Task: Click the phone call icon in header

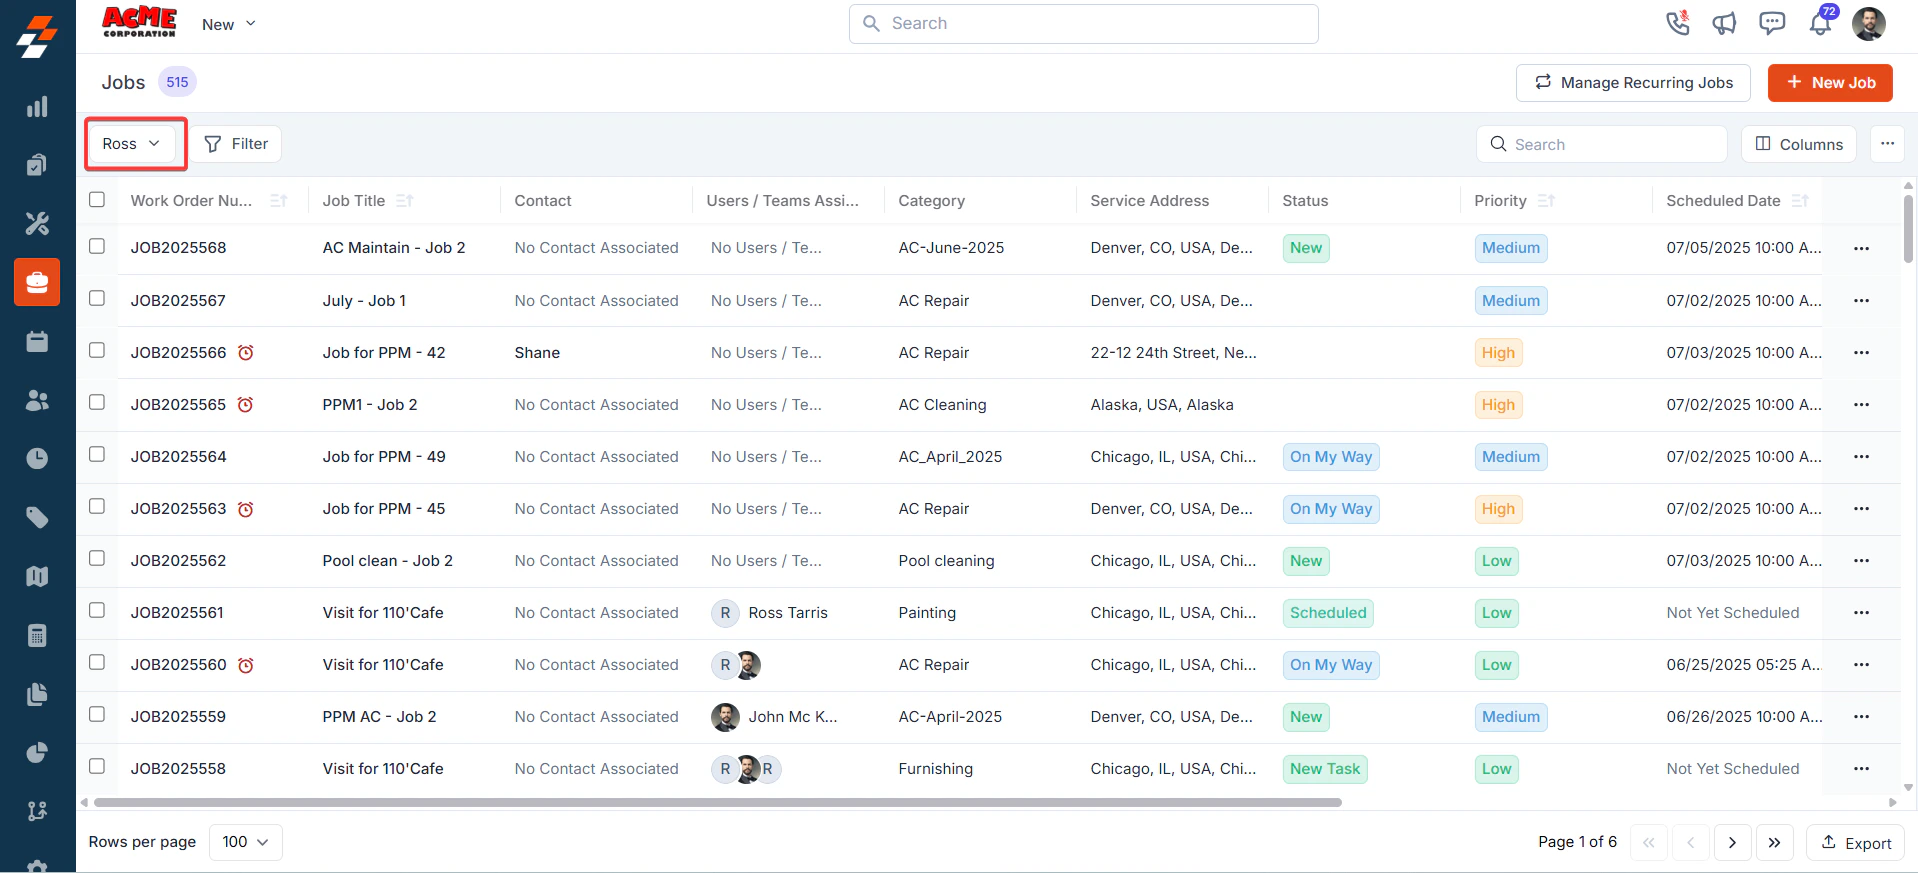Action: point(1677,23)
